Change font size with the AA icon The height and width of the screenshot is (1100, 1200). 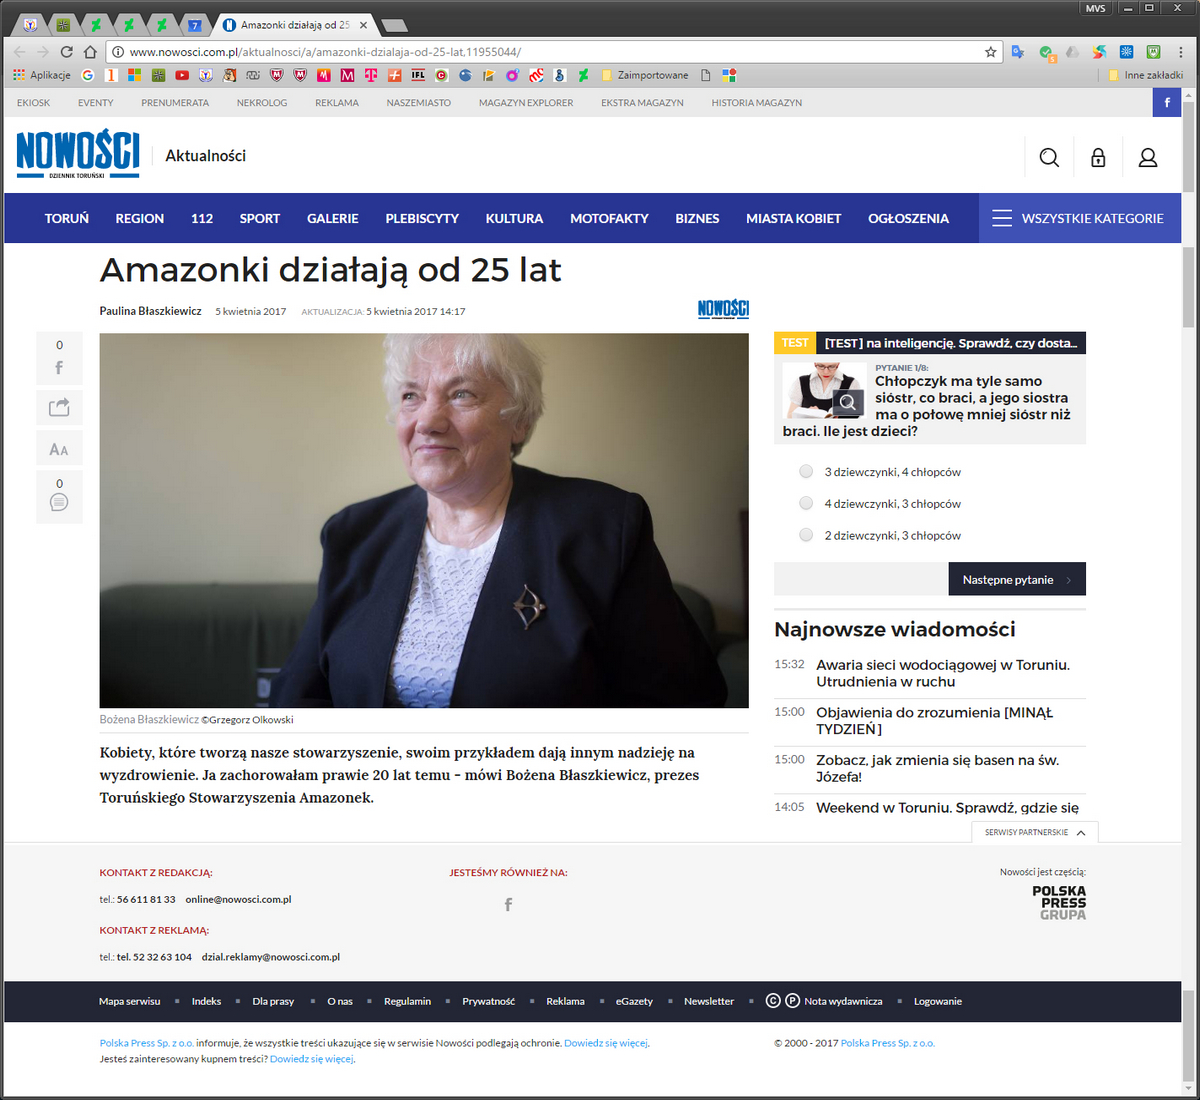59,449
